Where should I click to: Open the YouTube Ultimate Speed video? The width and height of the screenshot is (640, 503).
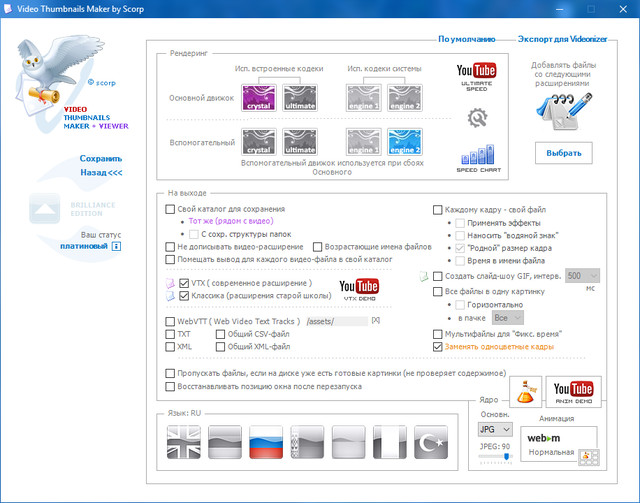(x=476, y=74)
